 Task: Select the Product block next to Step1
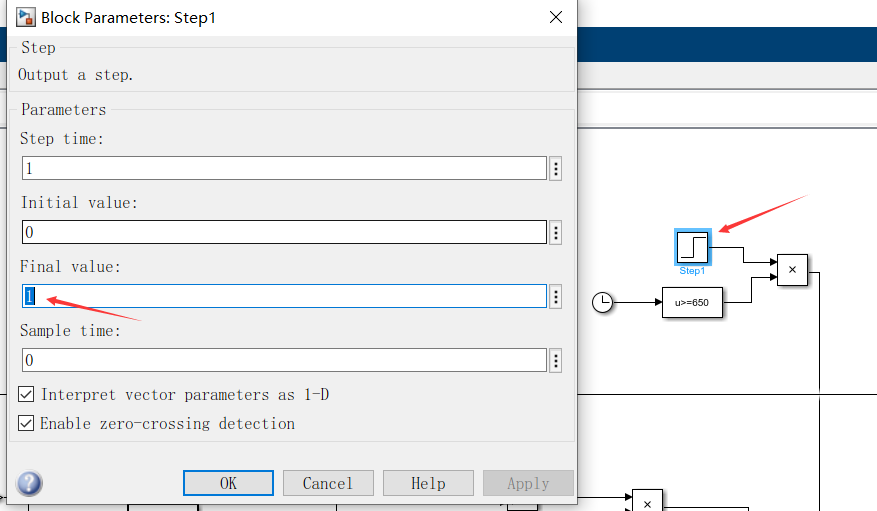click(792, 269)
